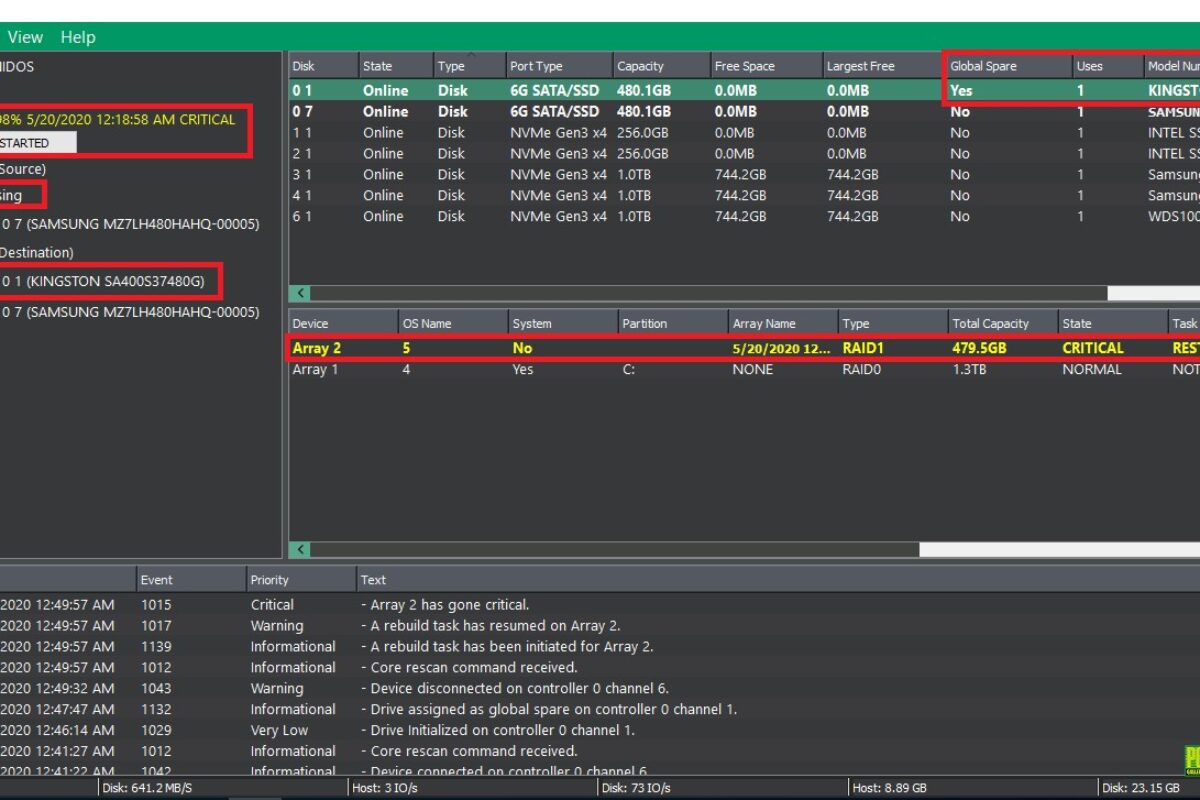Click the Event column header in log

click(x=191, y=579)
